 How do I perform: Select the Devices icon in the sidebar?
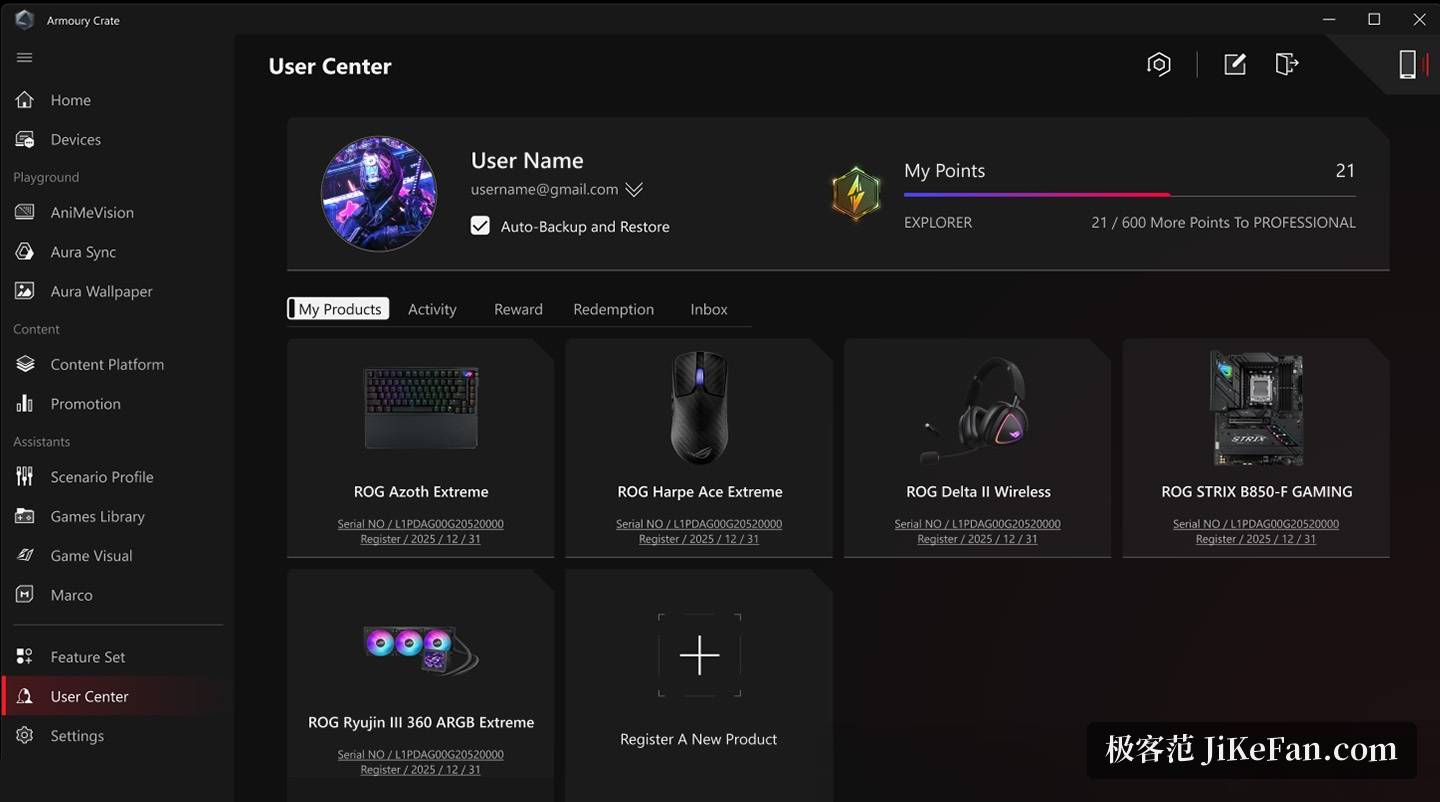pyautogui.click(x=25, y=140)
